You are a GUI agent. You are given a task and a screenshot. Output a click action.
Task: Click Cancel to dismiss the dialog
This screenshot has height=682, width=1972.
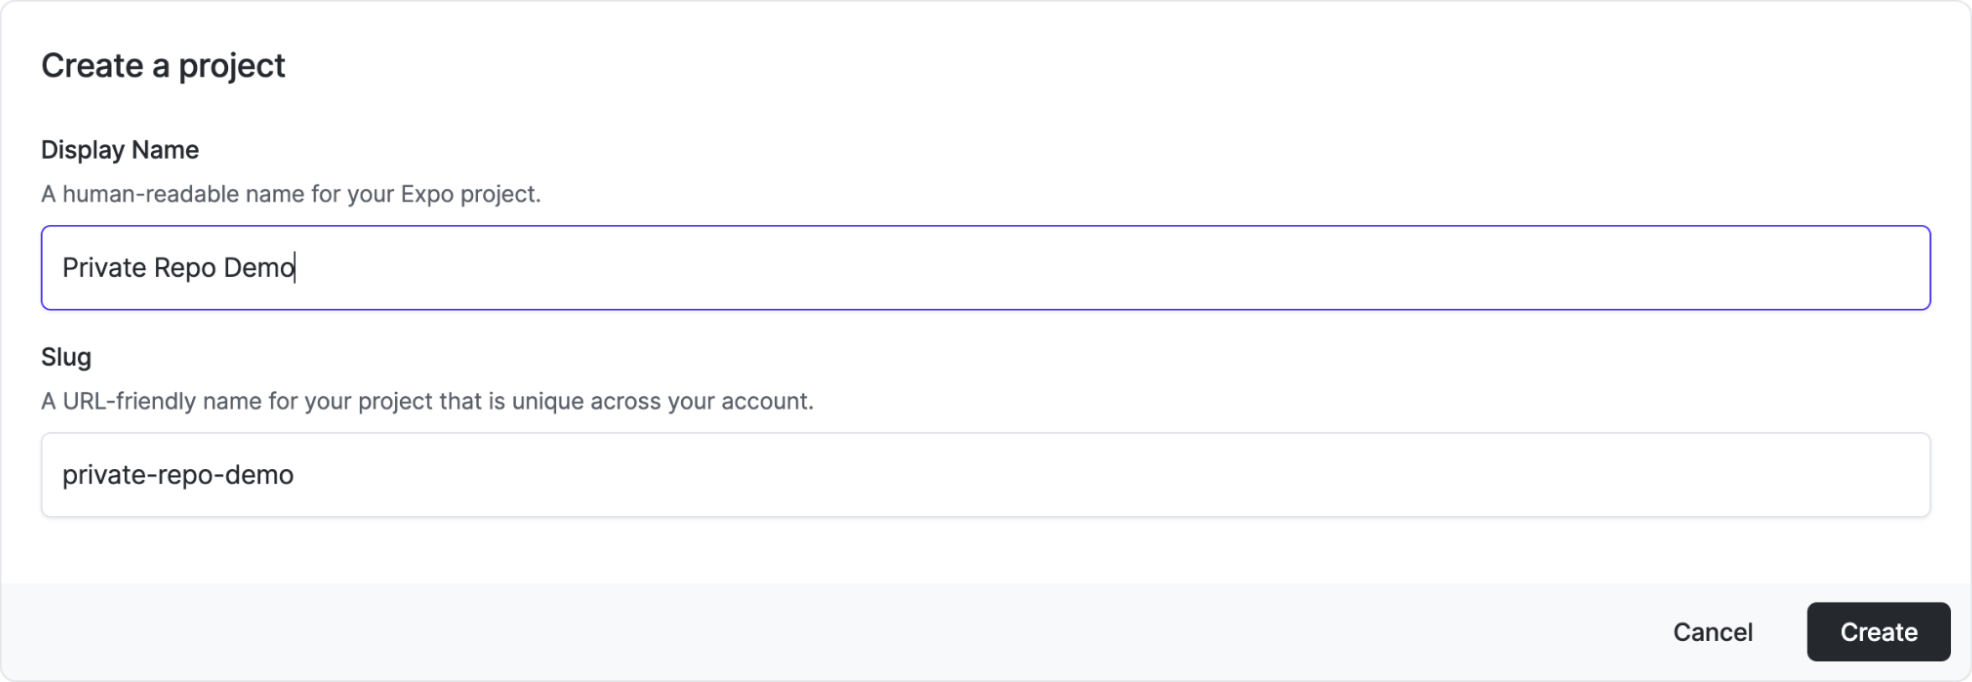[1712, 631]
